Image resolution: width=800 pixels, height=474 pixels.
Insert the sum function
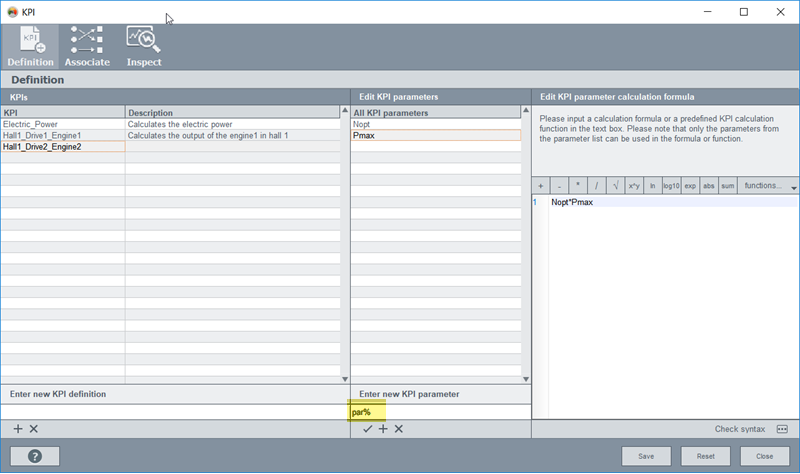click(727, 186)
